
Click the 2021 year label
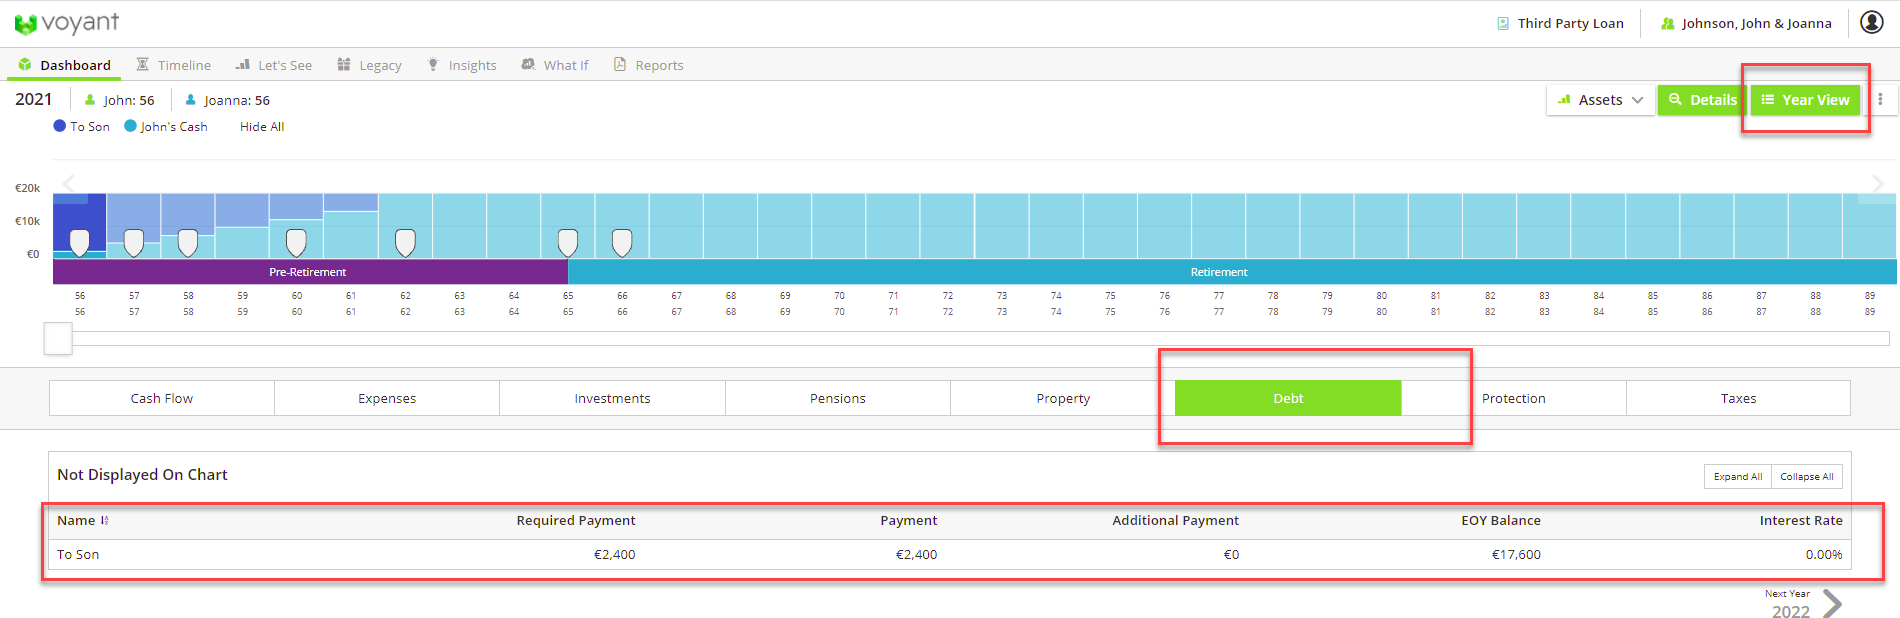(x=34, y=99)
